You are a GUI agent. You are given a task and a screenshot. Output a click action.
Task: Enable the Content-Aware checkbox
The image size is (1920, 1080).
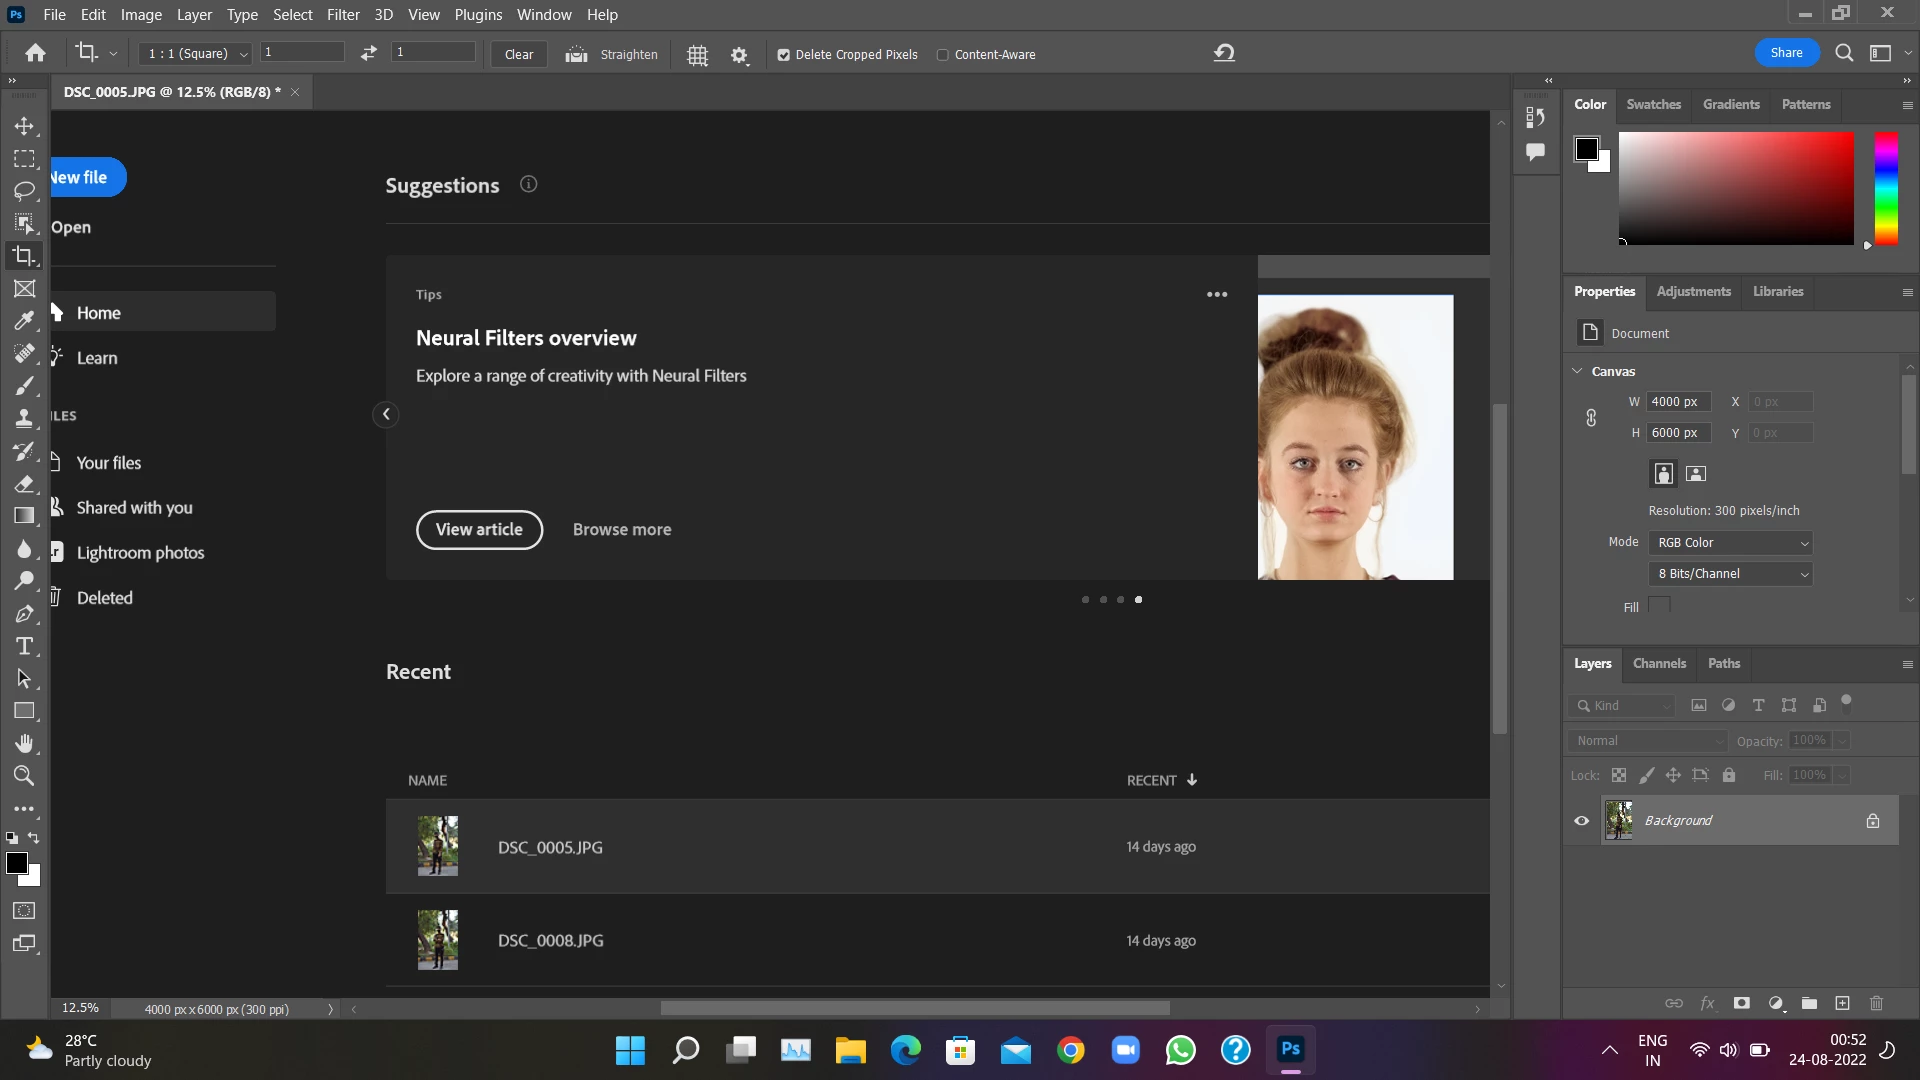[x=942, y=55]
